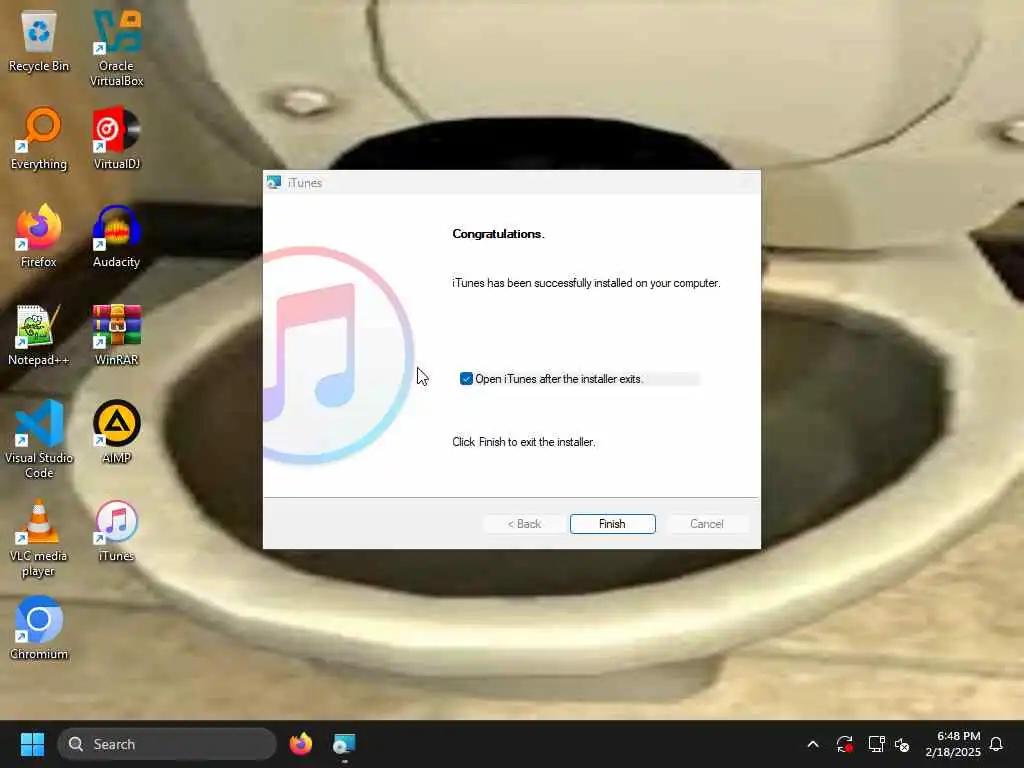Image resolution: width=1024 pixels, height=768 pixels.
Task: Select the Firefox desktop shortcut
Action: point(39,236)
